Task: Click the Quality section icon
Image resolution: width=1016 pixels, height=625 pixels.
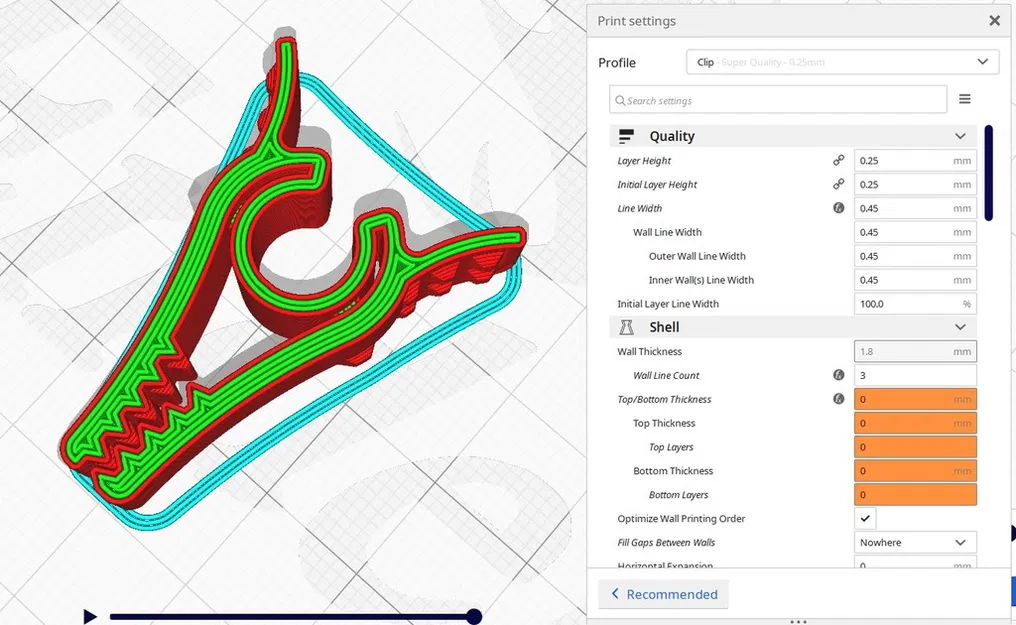Action: click(x=626, y=136)
